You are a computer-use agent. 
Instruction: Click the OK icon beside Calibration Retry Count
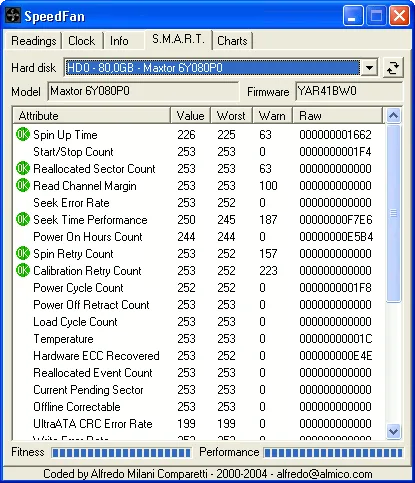23,270
